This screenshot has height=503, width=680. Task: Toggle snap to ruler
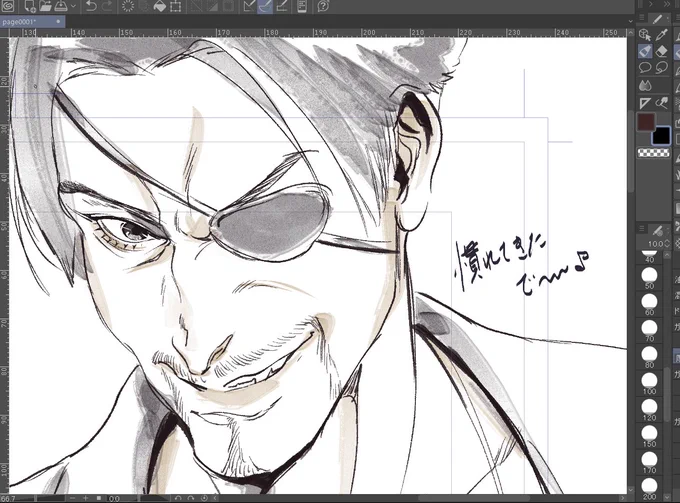249,6
